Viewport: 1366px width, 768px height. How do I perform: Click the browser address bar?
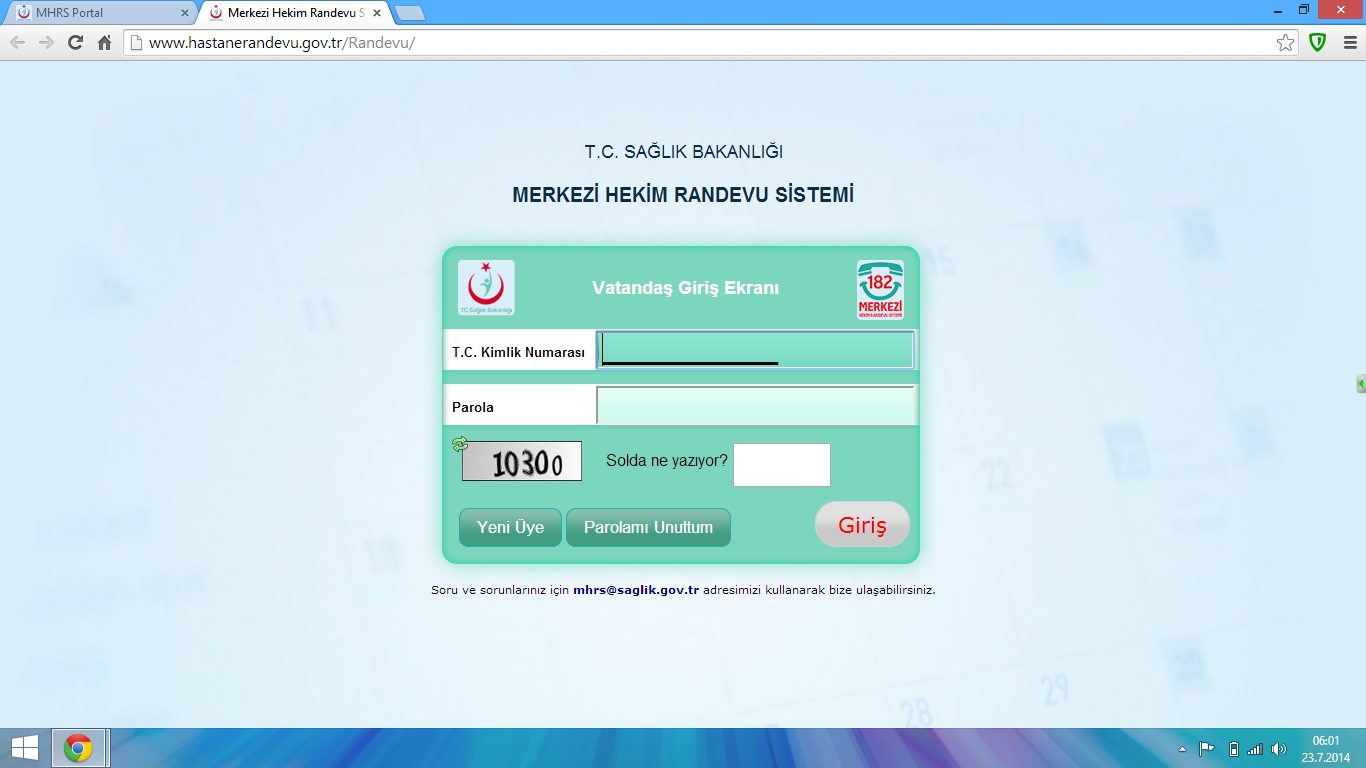click(711, 43)
